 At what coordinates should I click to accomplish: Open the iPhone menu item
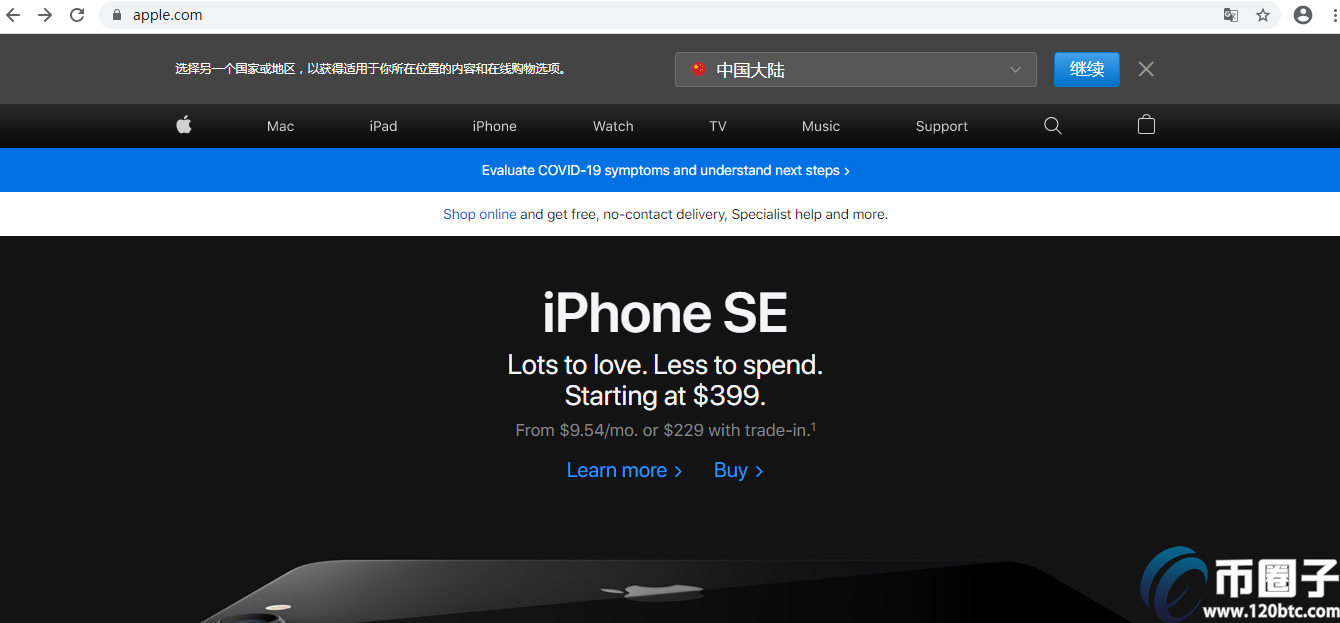tap(495, 126)
